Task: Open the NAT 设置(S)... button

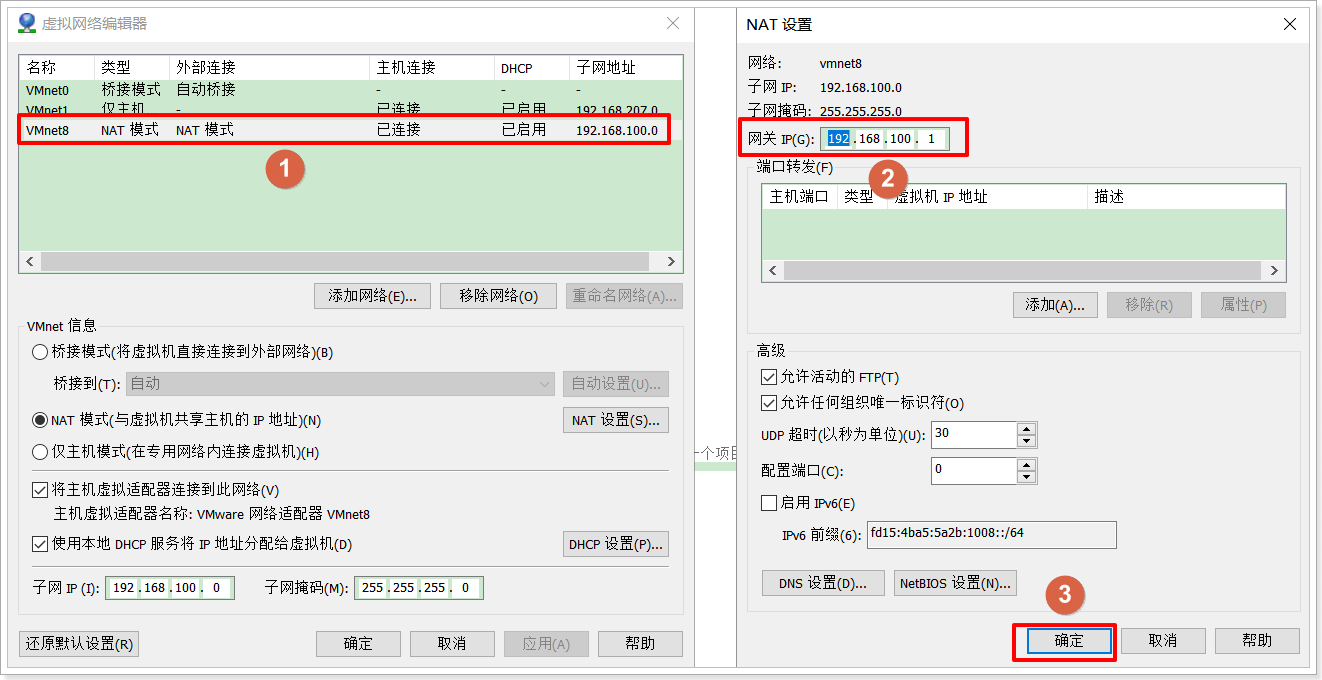Action: 616,420
